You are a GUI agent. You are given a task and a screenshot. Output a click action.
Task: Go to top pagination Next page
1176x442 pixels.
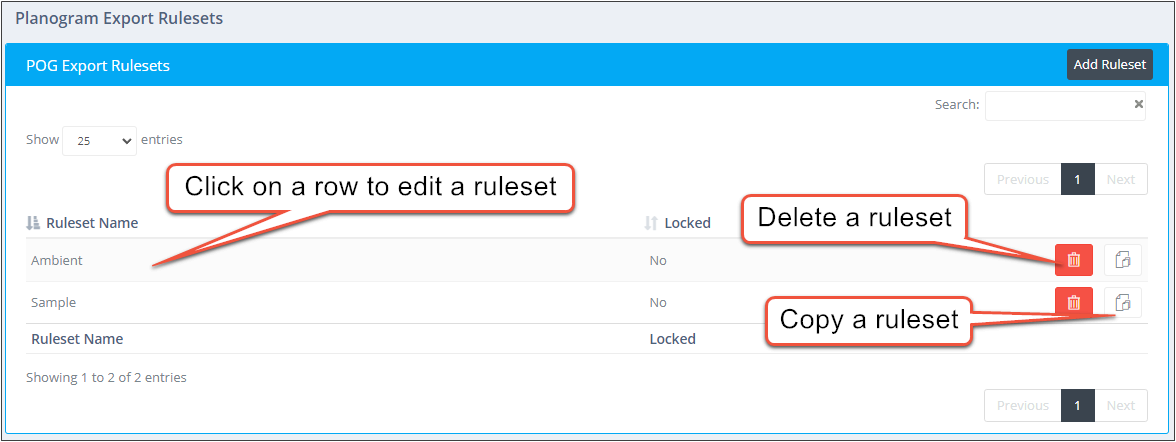1120,179
